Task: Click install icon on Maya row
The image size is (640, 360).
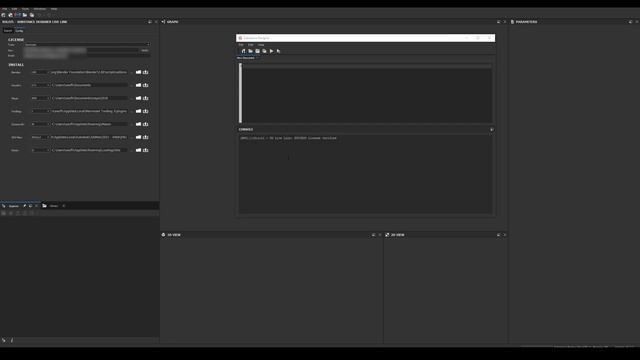Action: (145, 98)
